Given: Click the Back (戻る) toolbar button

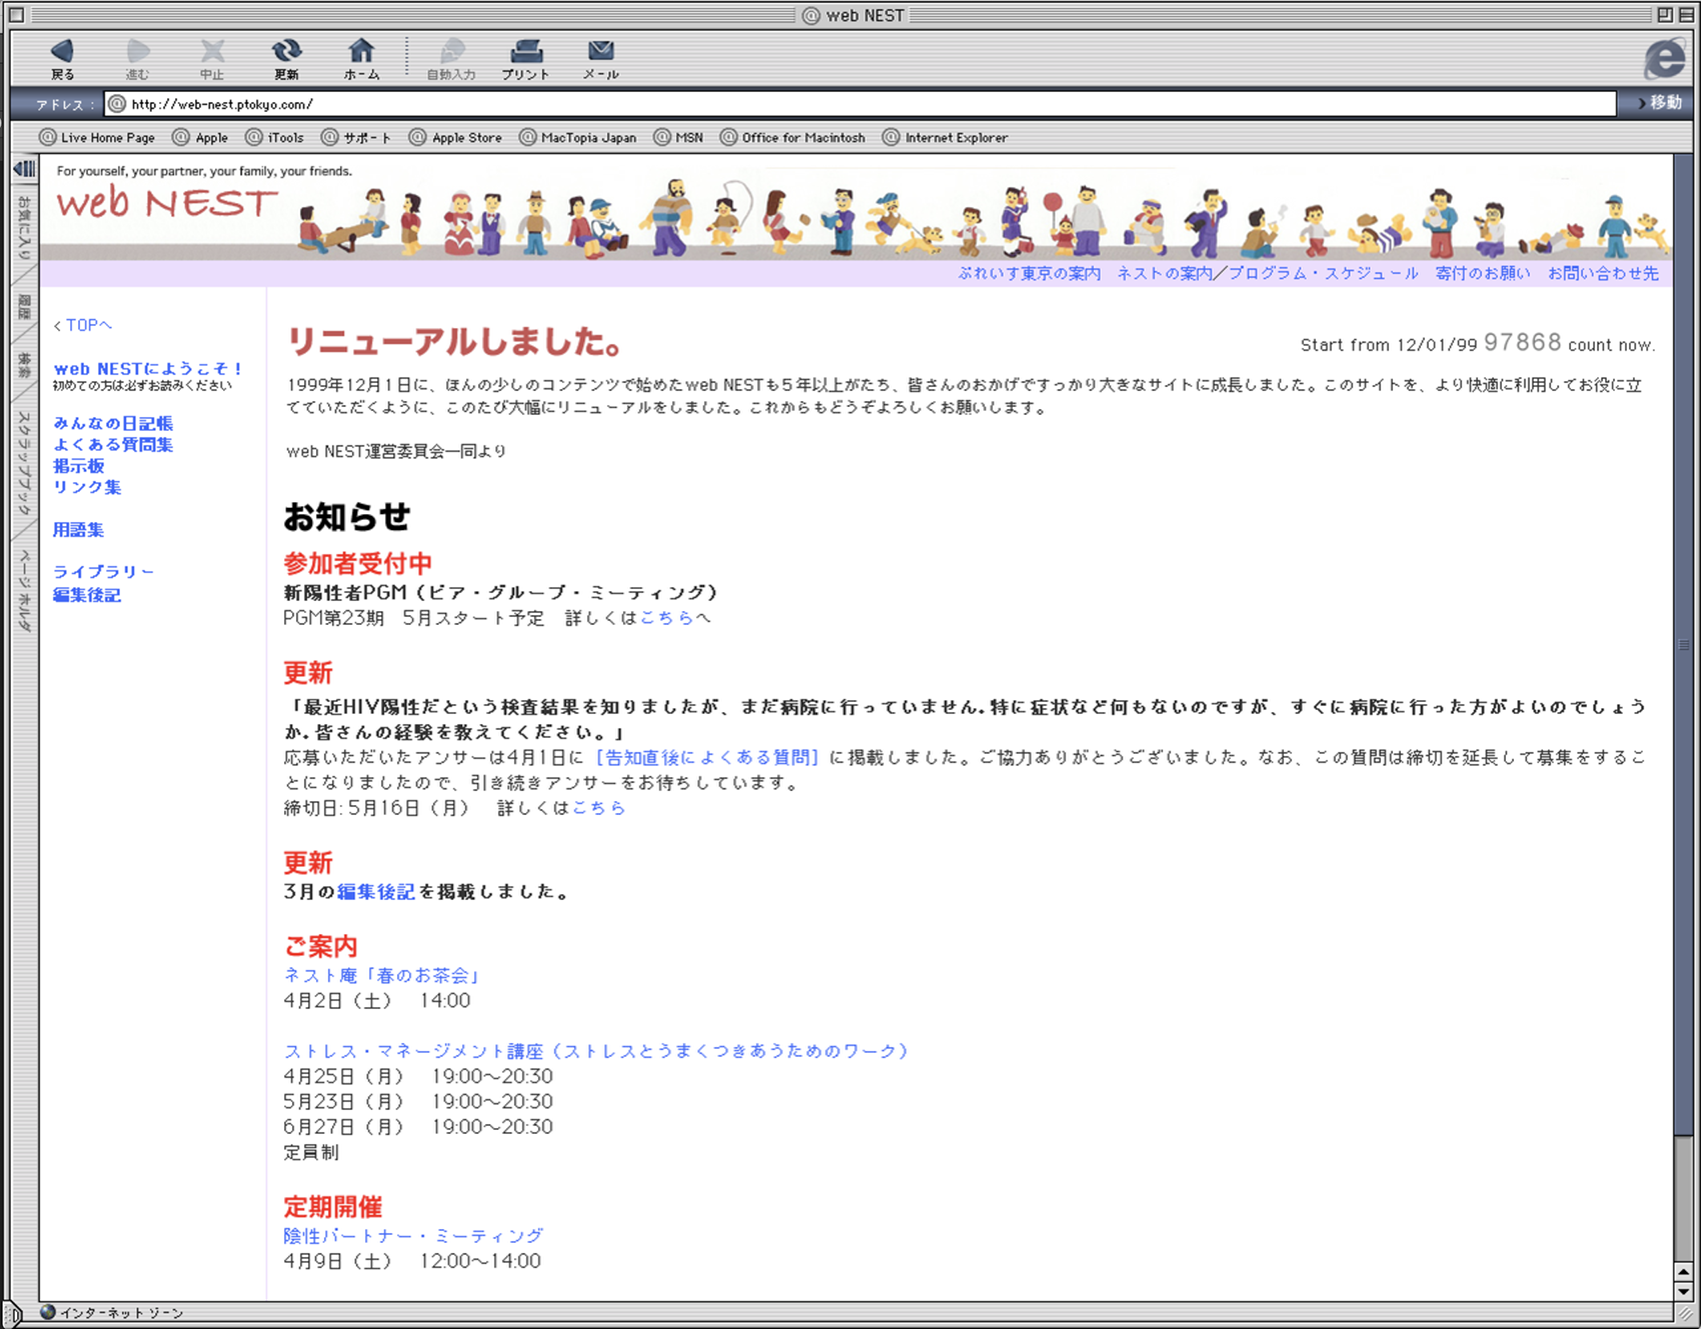Looking at the screenshot, I should pyautogui.click(x=62, y=58).
